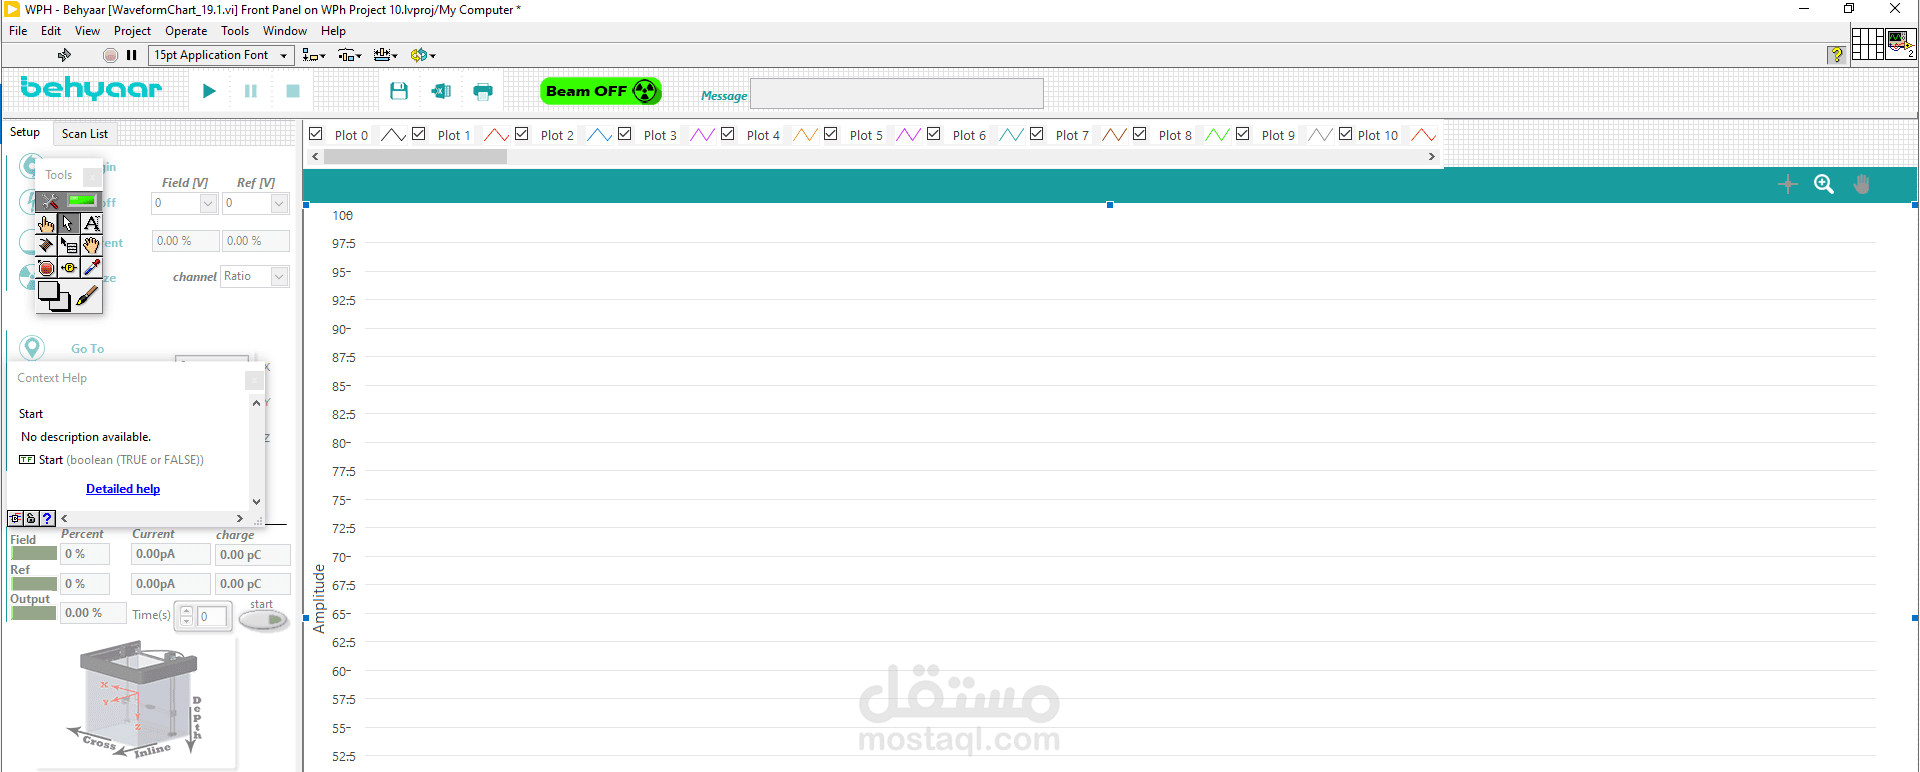Screen dimensions: 1920x772
Task: Click the start oval button
Action: coord(264,620)
